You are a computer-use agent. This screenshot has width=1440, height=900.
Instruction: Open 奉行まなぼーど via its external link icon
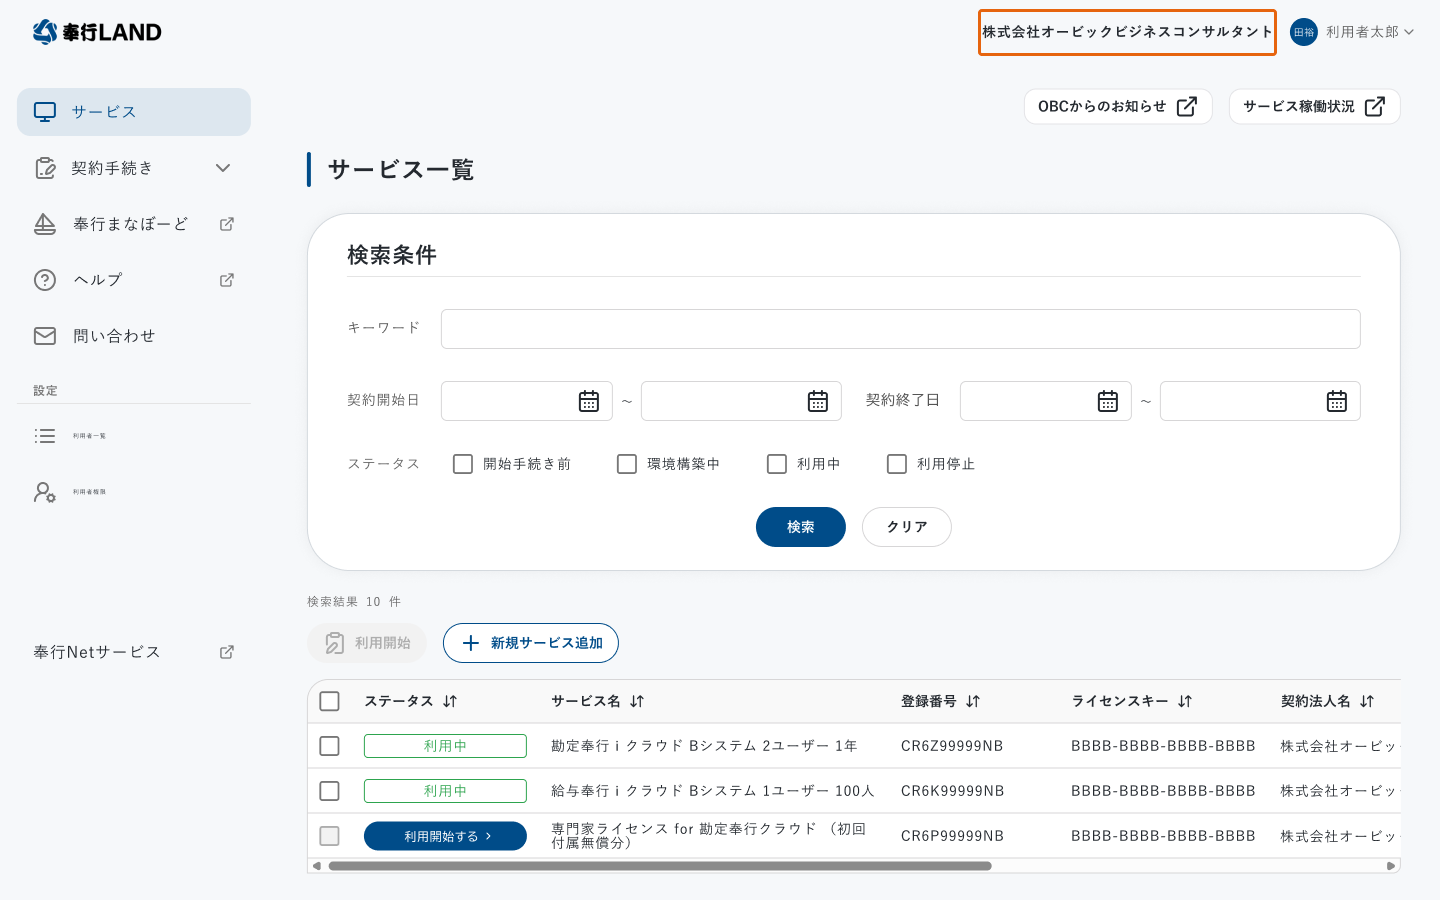[x=226, y=223]
